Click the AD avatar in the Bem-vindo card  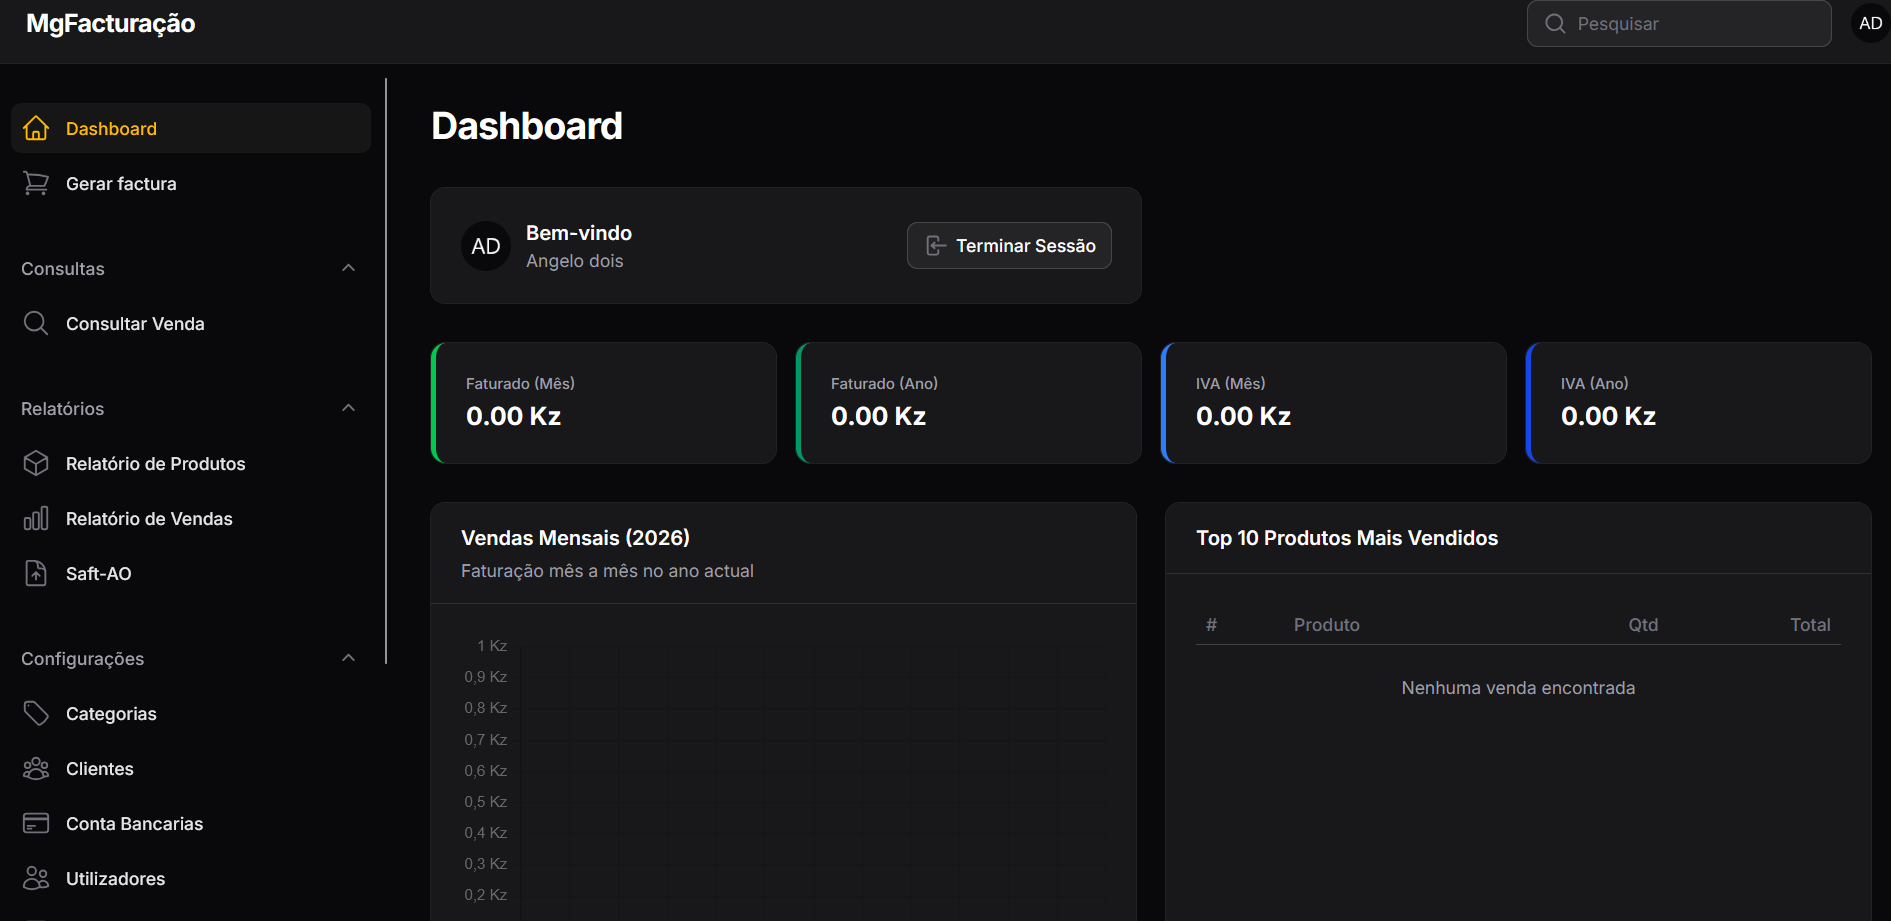click(486, 246)
